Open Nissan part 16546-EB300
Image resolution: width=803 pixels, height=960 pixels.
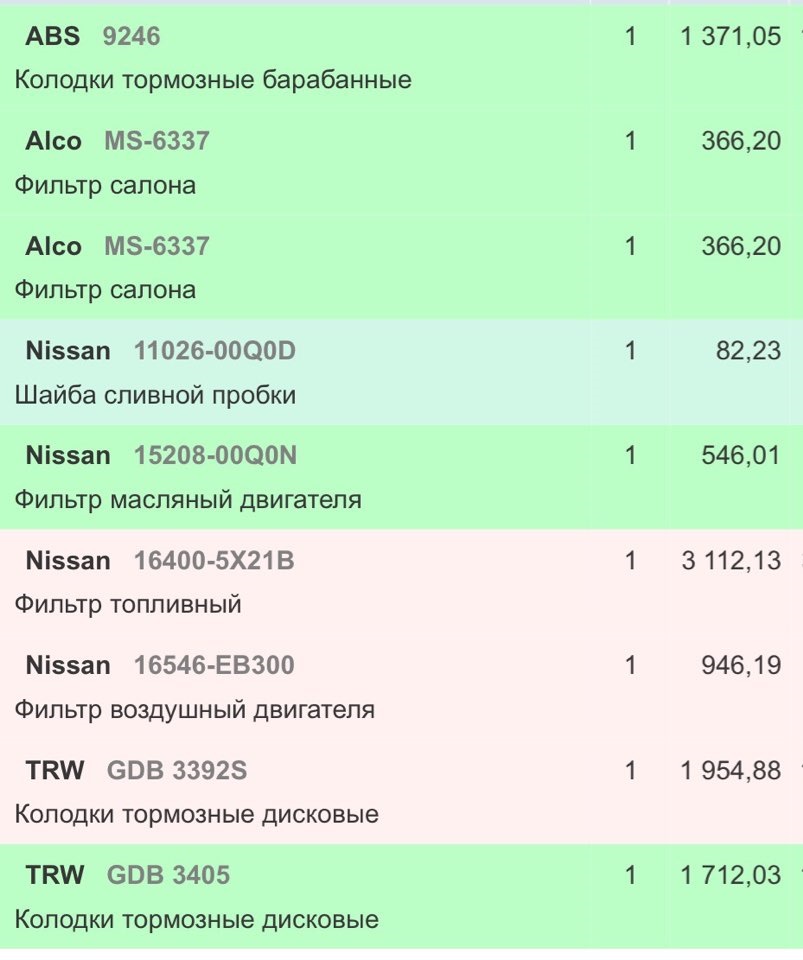214,666
